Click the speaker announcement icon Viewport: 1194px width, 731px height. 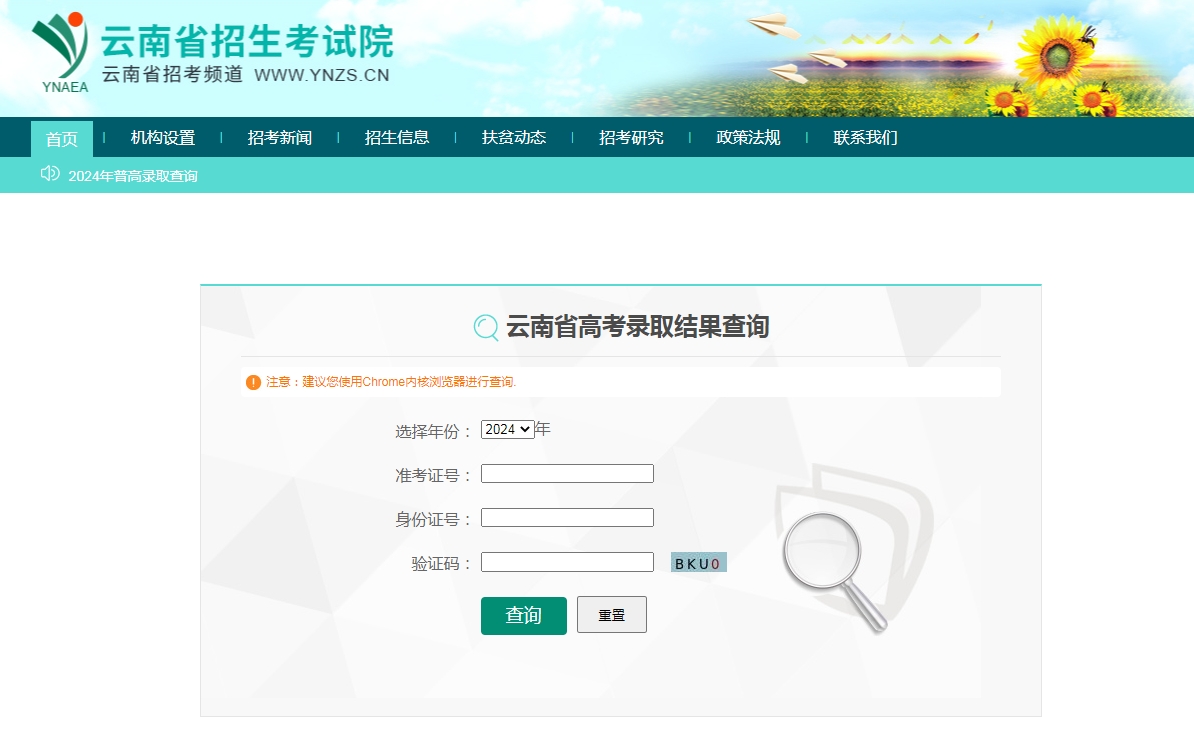pyautogui.click(x=50, y=174)
